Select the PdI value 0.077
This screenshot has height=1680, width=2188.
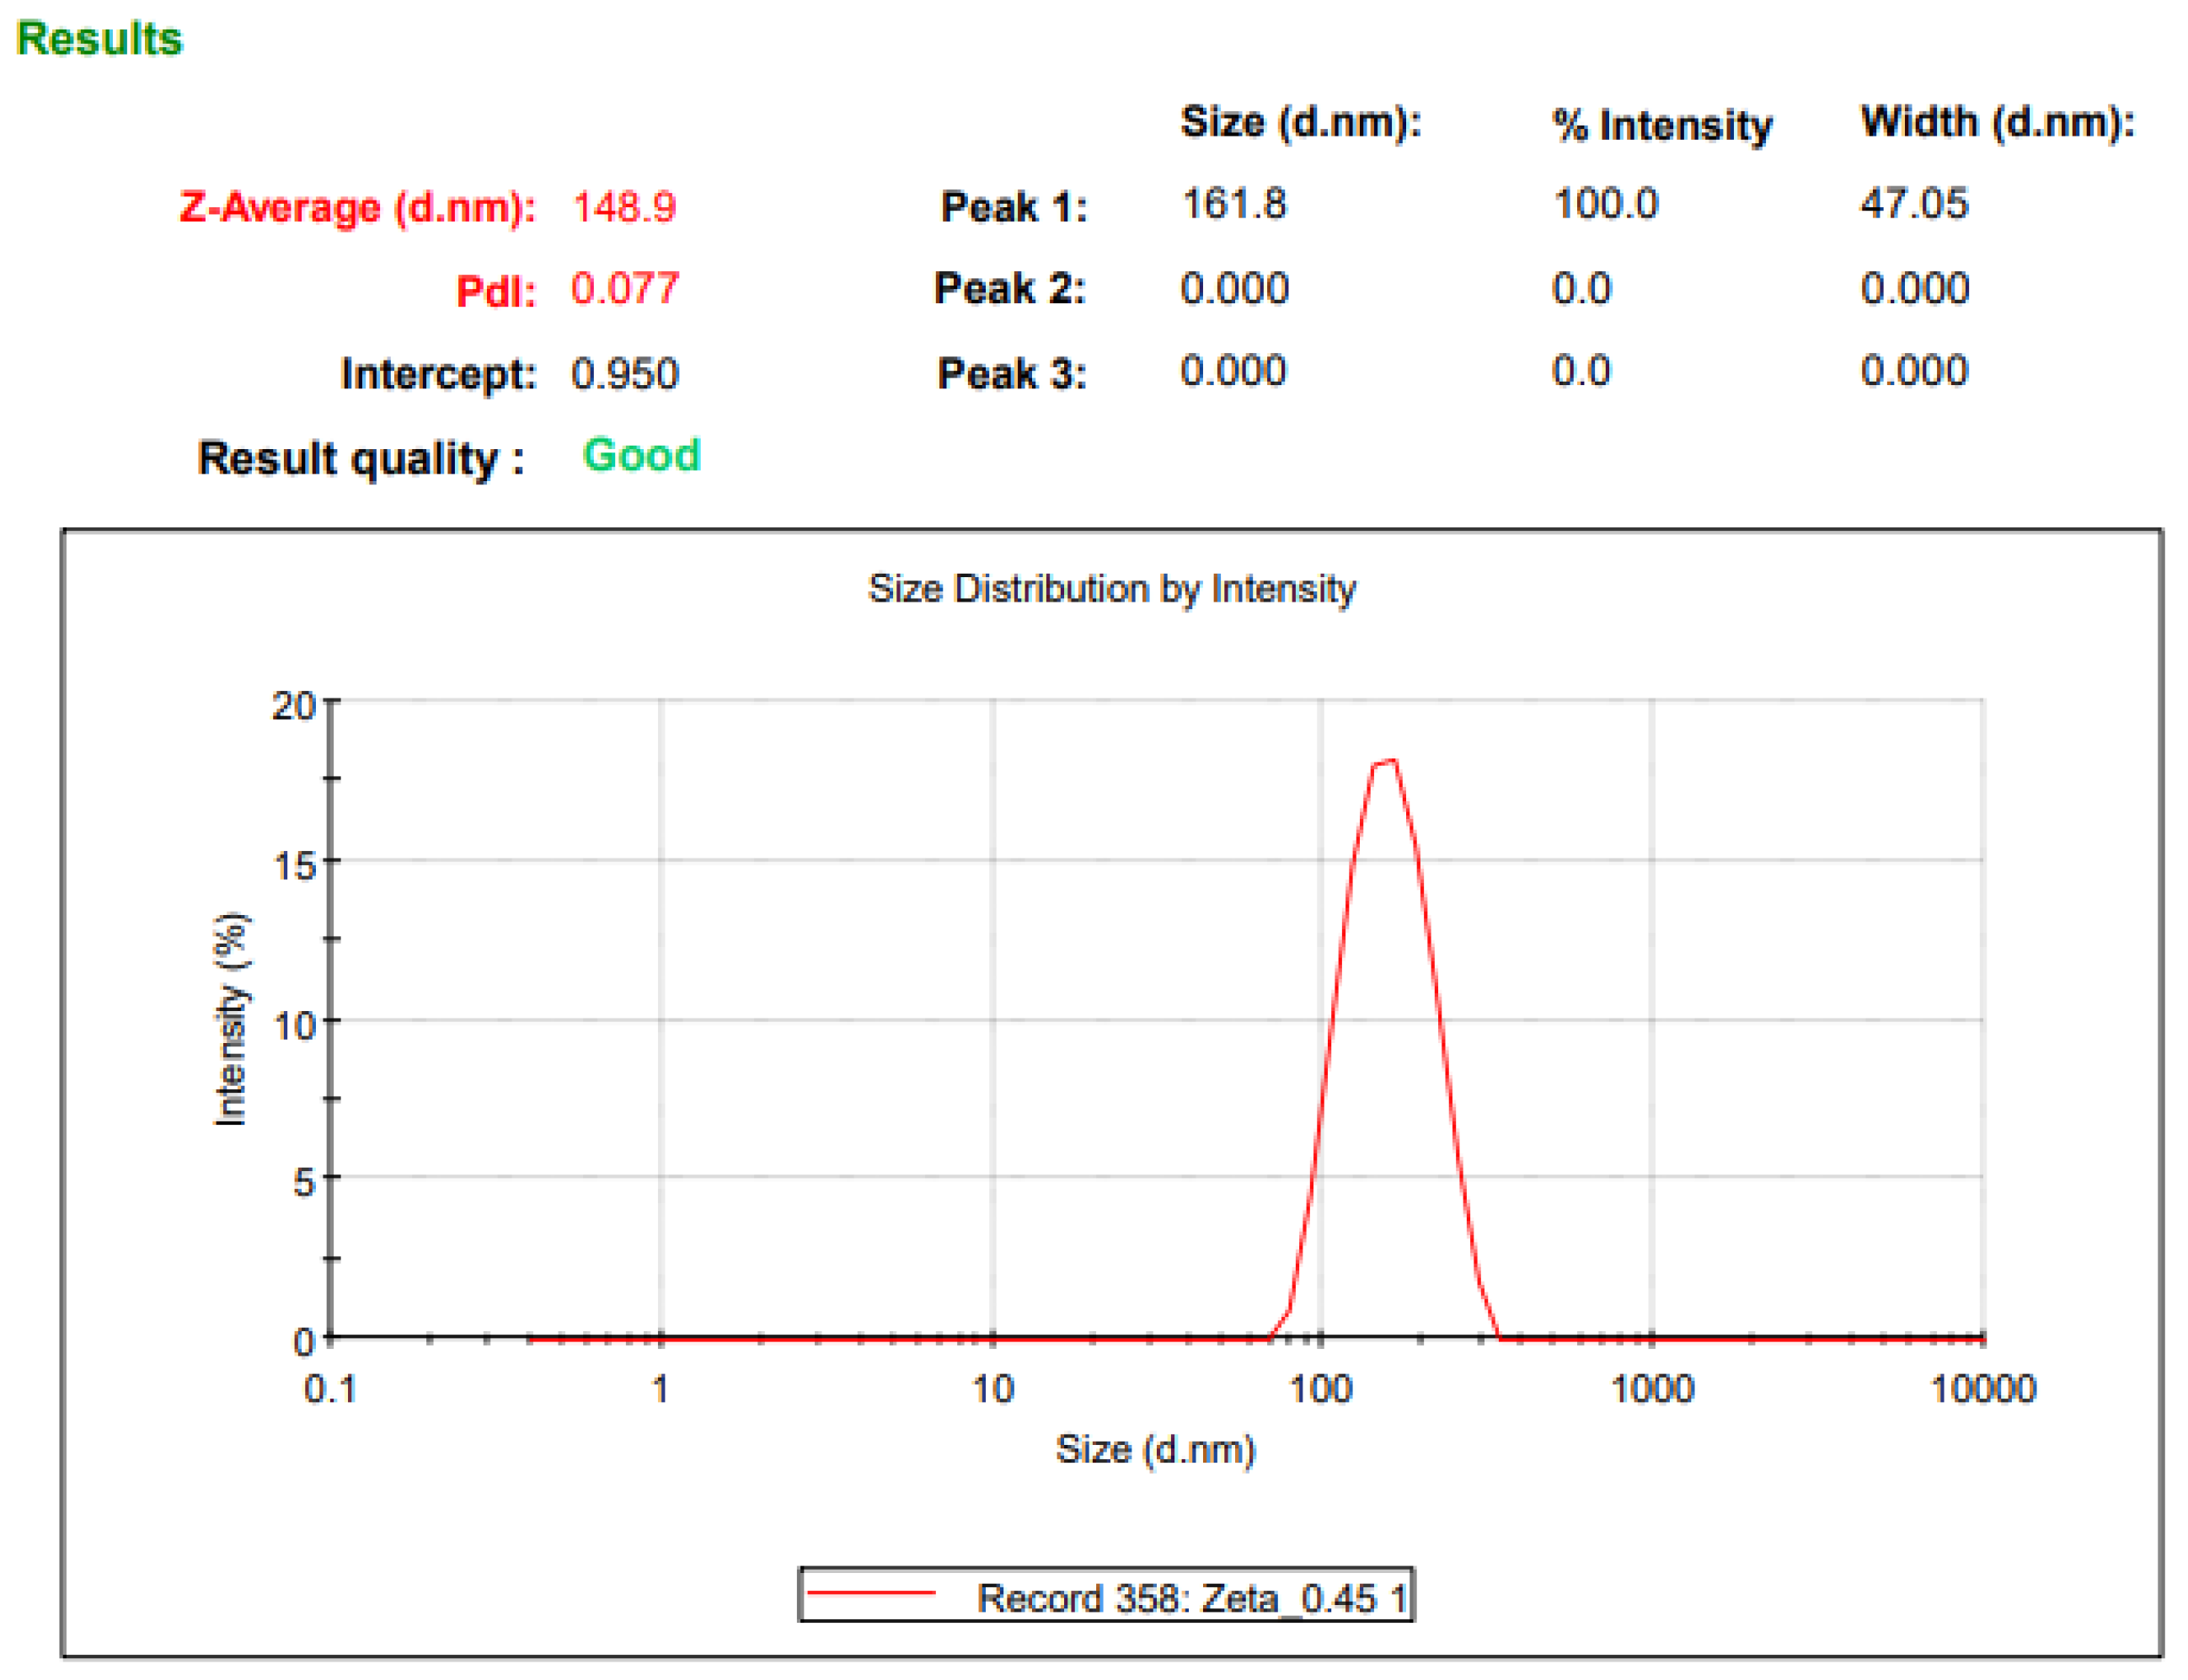[x=624, y=289]
